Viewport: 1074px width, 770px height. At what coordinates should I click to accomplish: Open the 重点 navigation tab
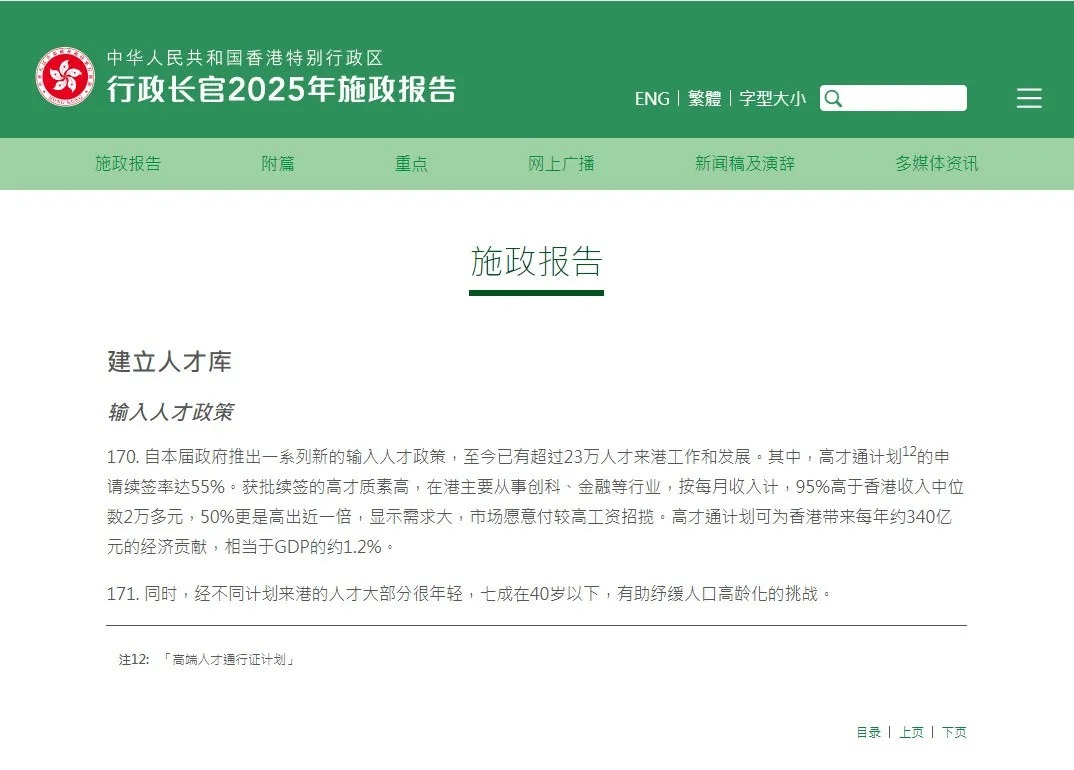click(x=411, y=164)
